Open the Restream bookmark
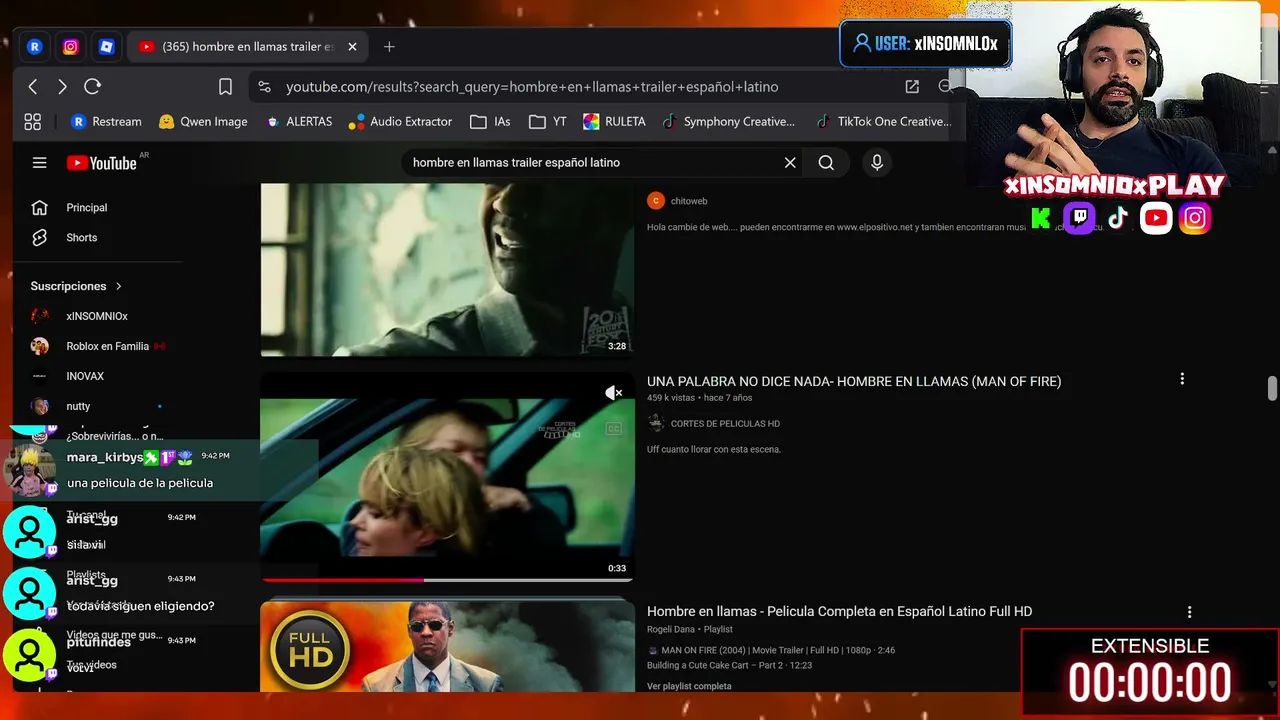Screen dimensions: 1280x720 click(x=106, y=122)
